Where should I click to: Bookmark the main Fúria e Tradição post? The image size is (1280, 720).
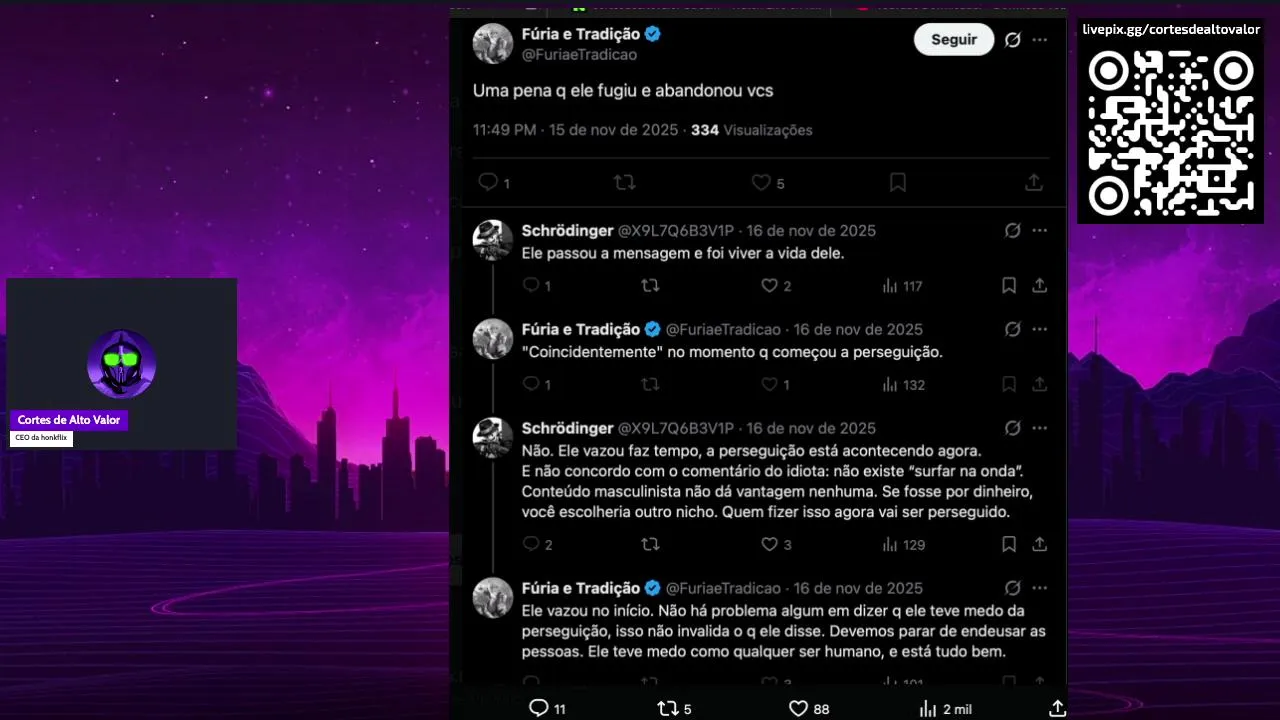[x=898, y=183]
